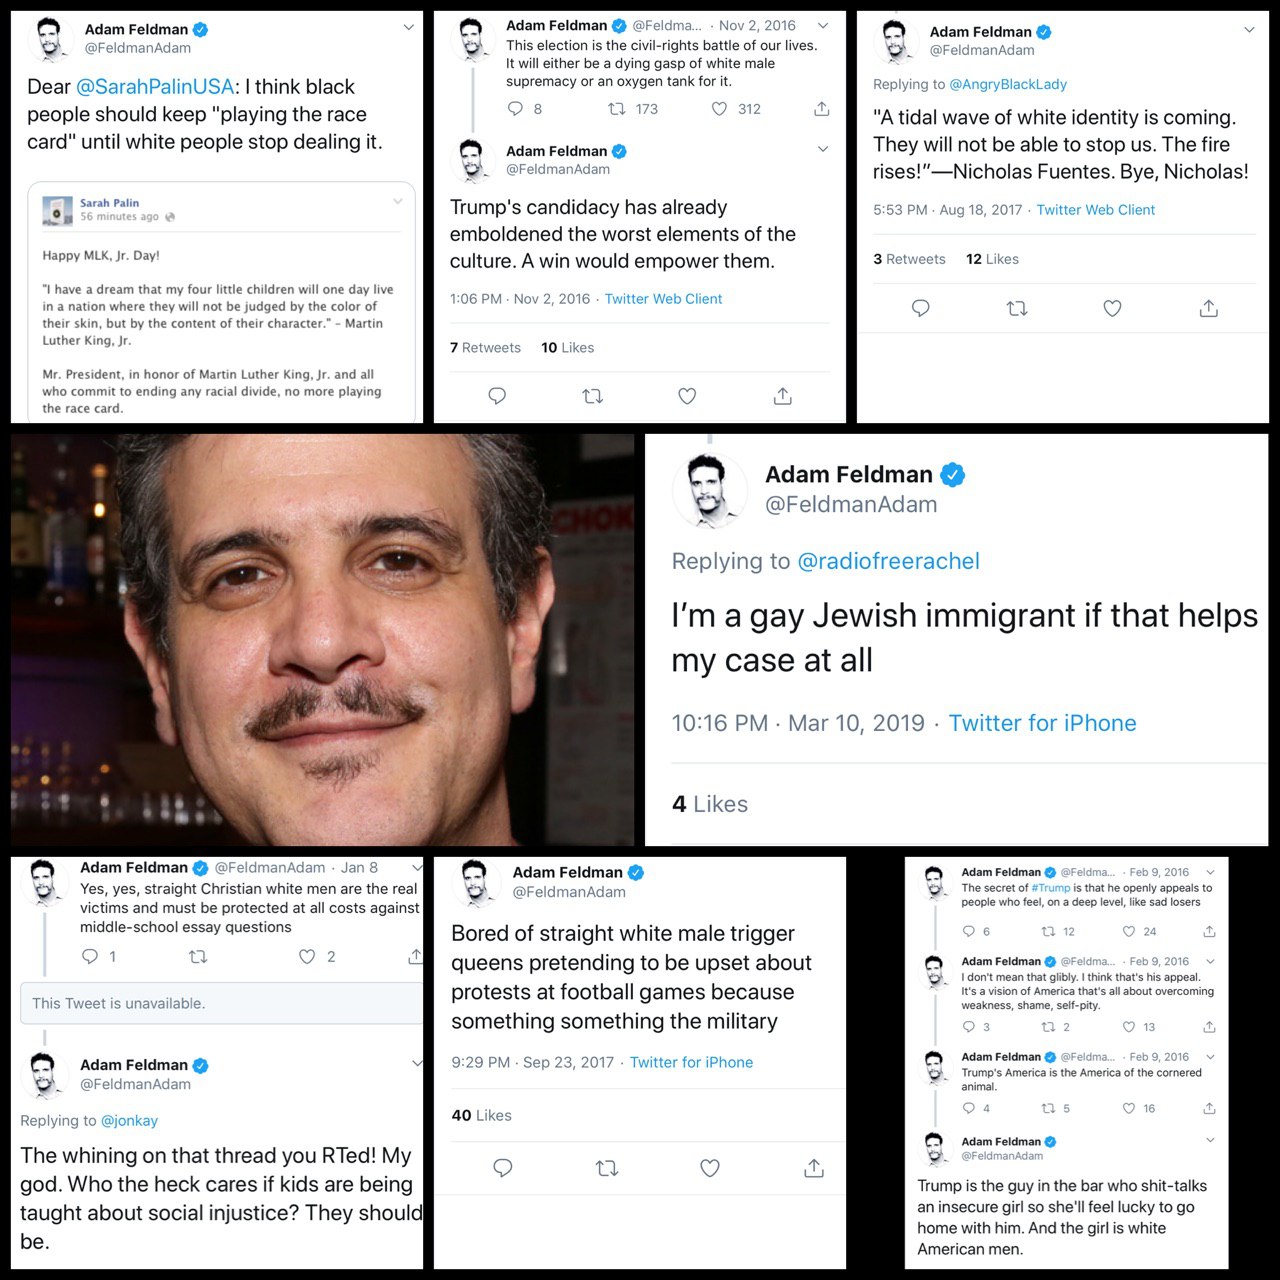Click the 'This Tweet is unavailable.' box
The image size is (1280, 1280).
[222, 1003]
